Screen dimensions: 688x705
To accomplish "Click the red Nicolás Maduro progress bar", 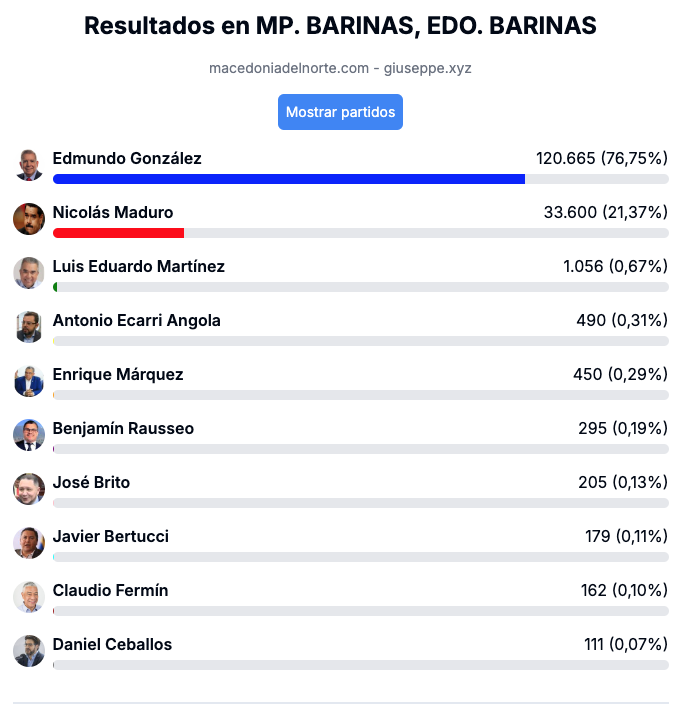I will point(118,233).
